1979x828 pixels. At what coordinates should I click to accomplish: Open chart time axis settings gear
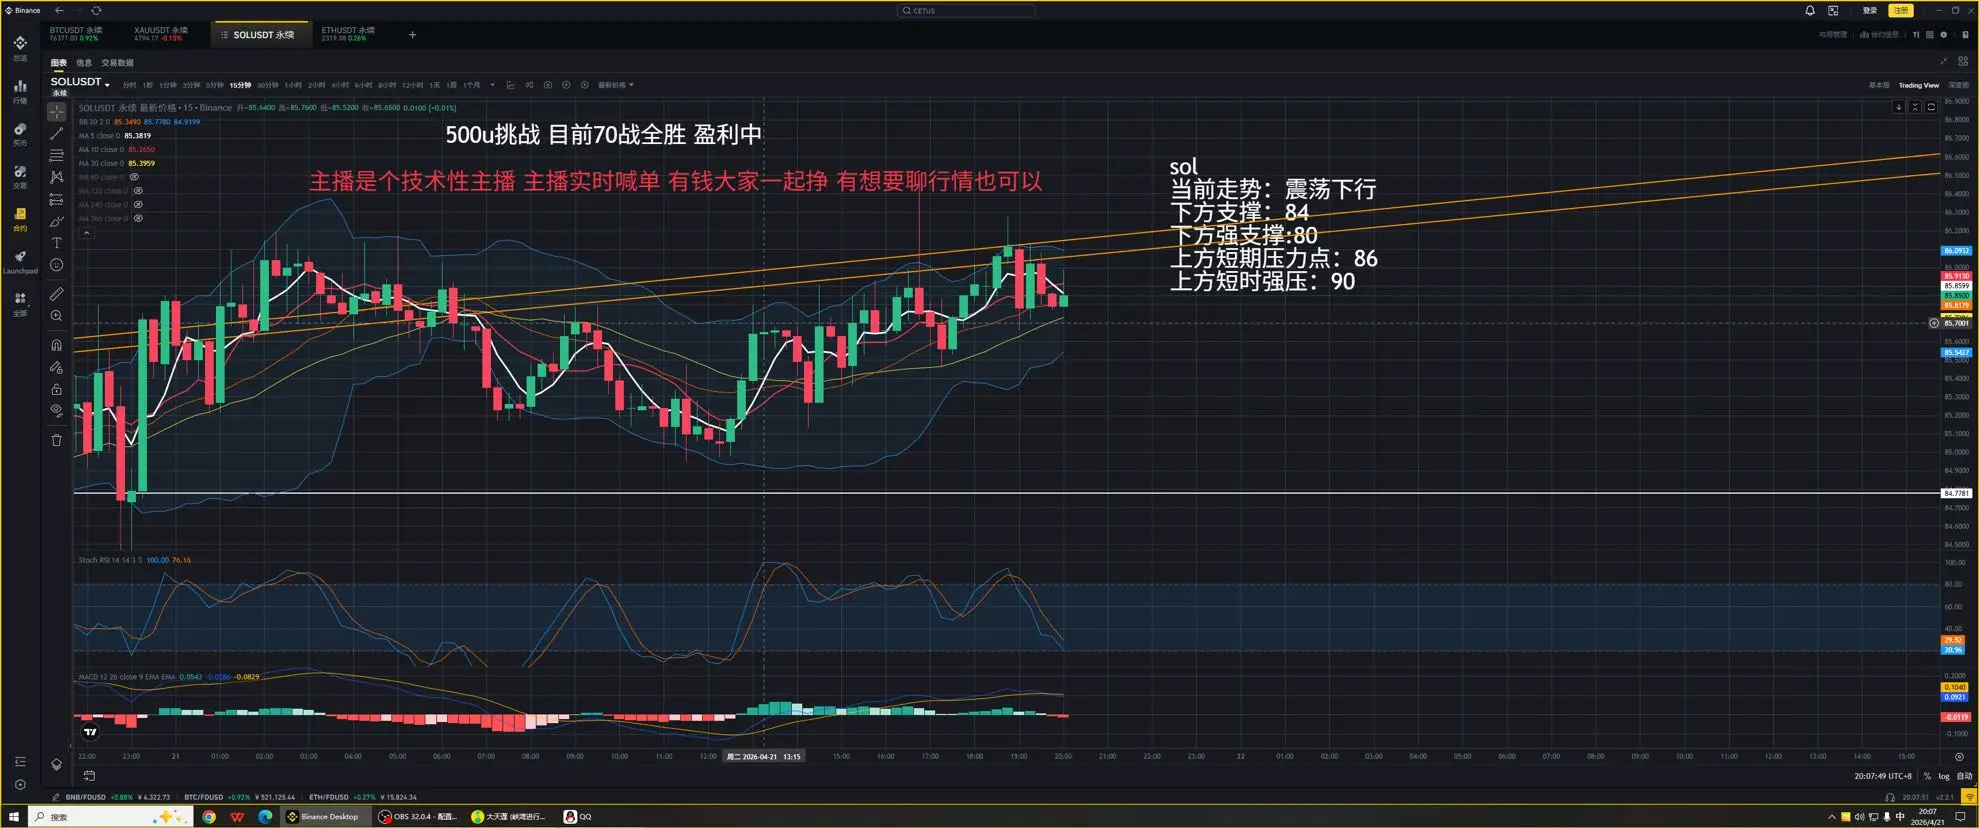pyautogui.click(x=1959, y=757)
